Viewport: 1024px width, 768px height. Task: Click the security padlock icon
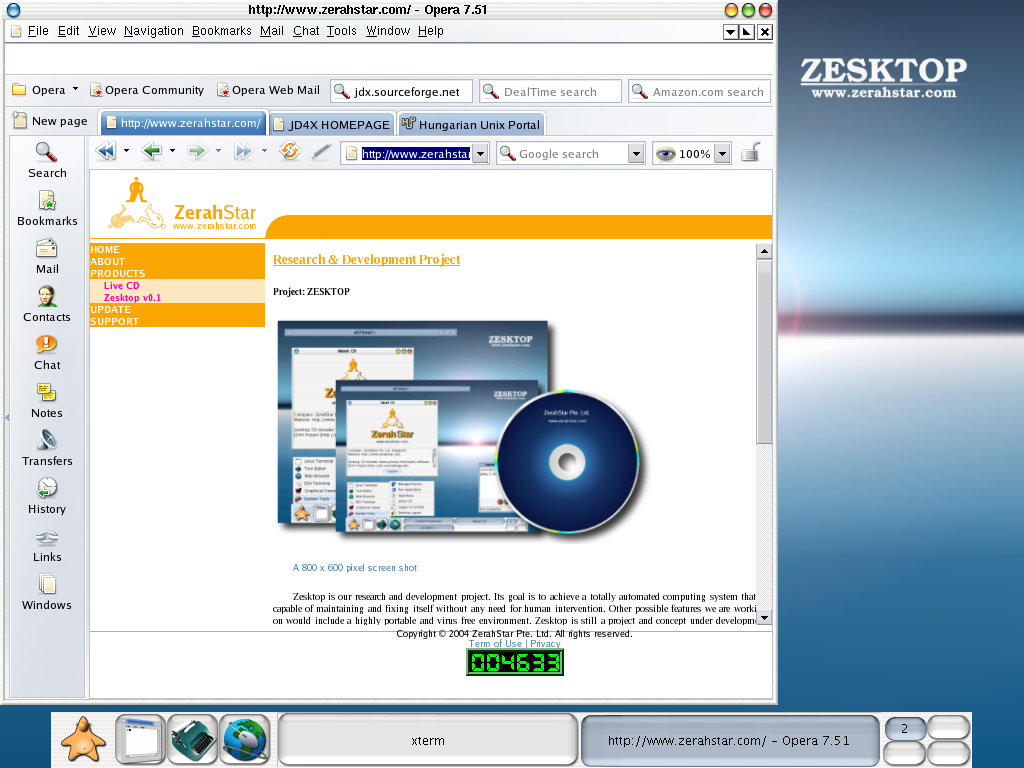[x=751, y=153]
